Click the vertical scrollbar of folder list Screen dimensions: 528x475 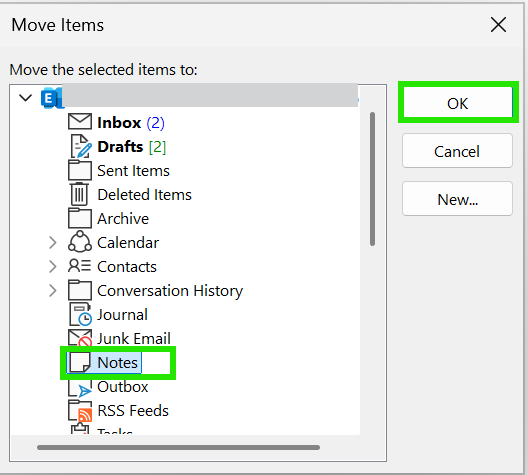(x=372, y=179)
